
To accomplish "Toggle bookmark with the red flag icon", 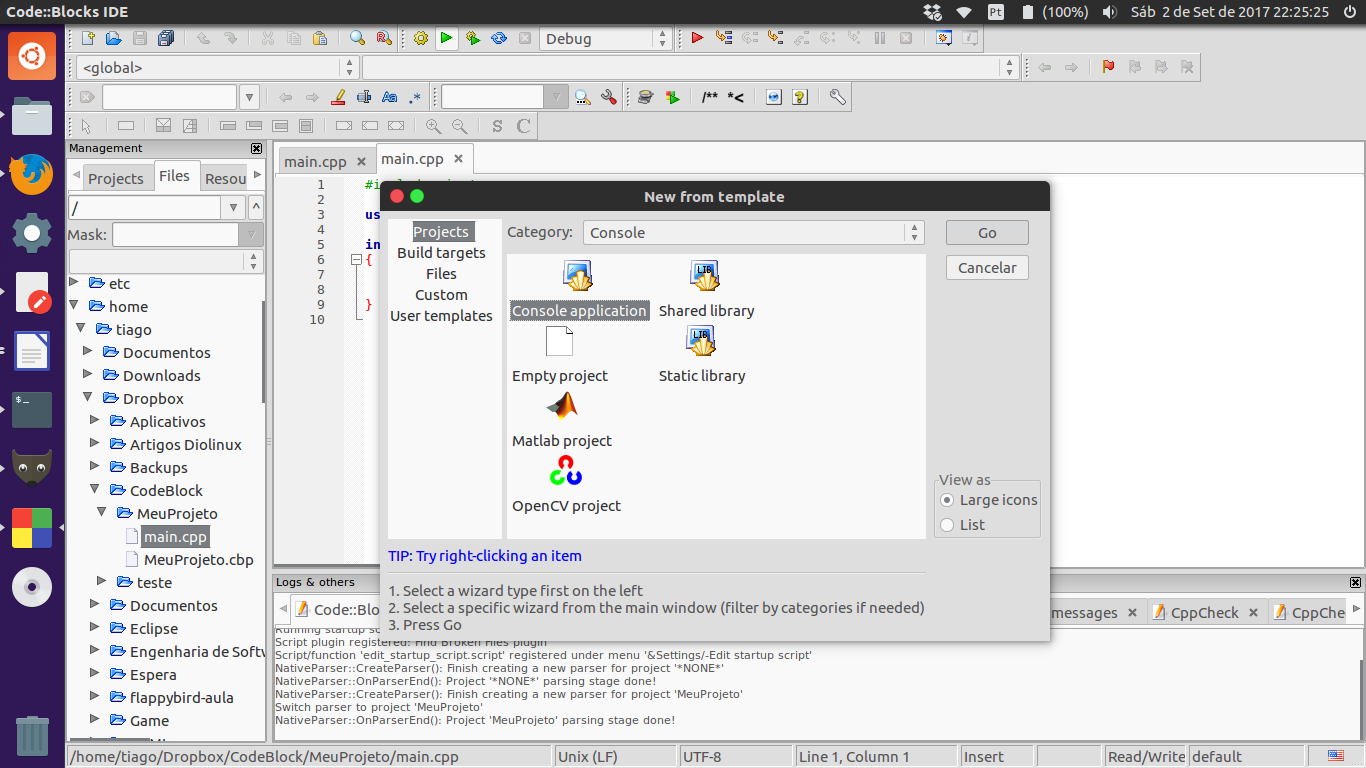I will tap(1108, 67).
